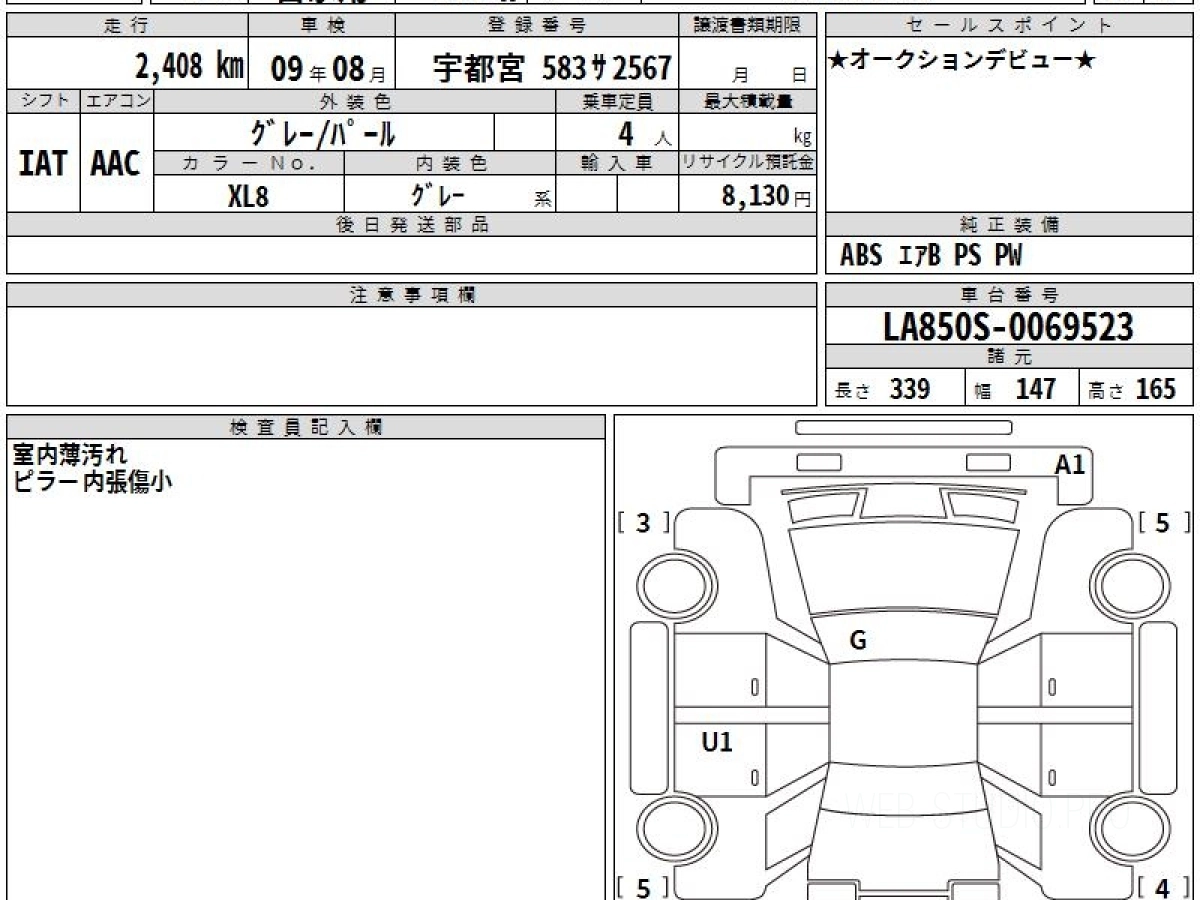Click the 外装色 header
The image size is (1200, 900).
pos(355,101)
